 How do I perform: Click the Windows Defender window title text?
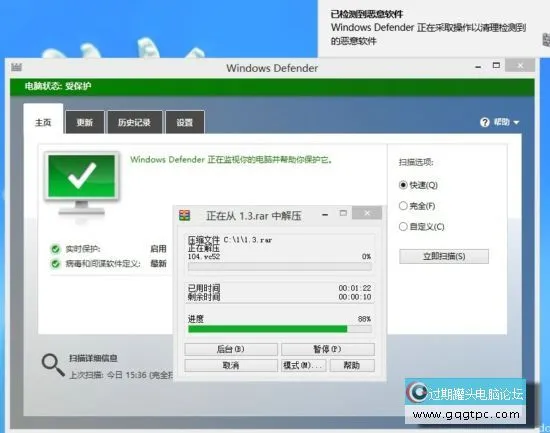[272, 68]
